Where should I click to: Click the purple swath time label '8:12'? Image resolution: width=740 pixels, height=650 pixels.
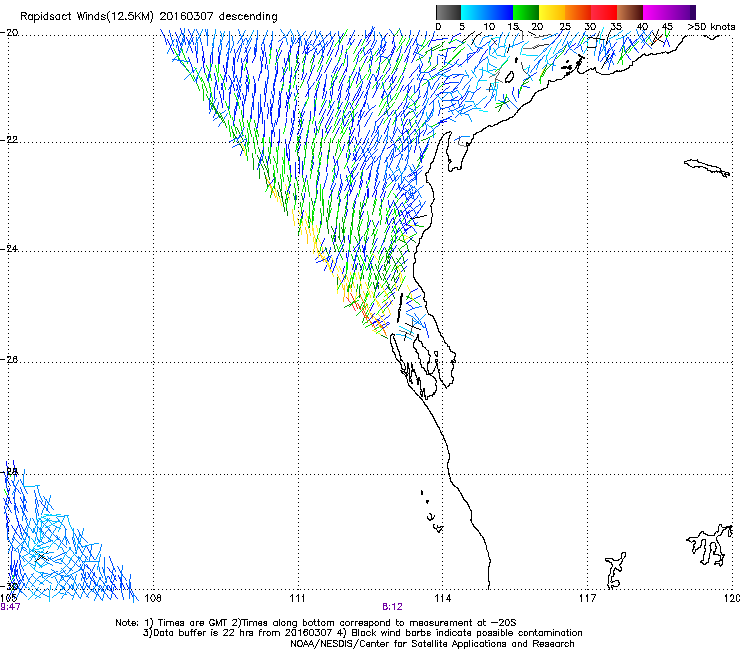pos(392,607)
